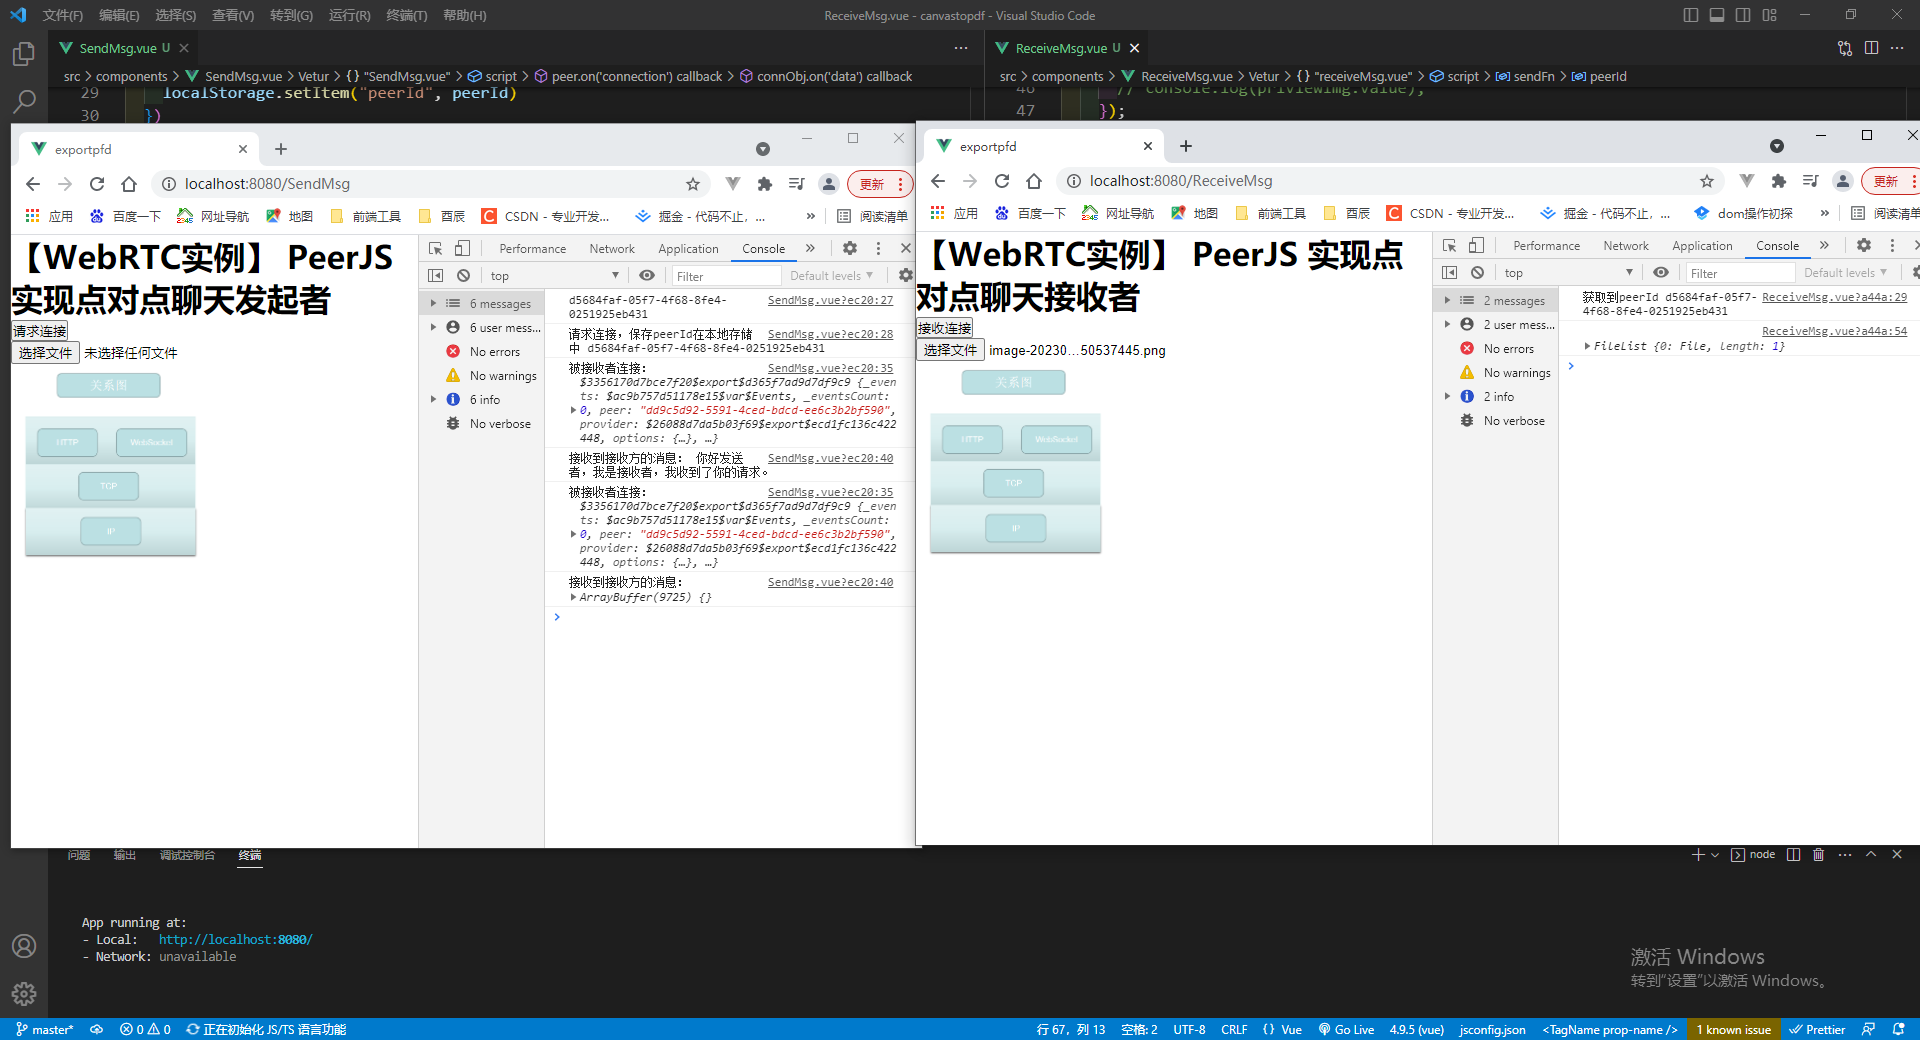
Task: Select ReceiveMsg.vue editor tab
Action: [1060, 48]
